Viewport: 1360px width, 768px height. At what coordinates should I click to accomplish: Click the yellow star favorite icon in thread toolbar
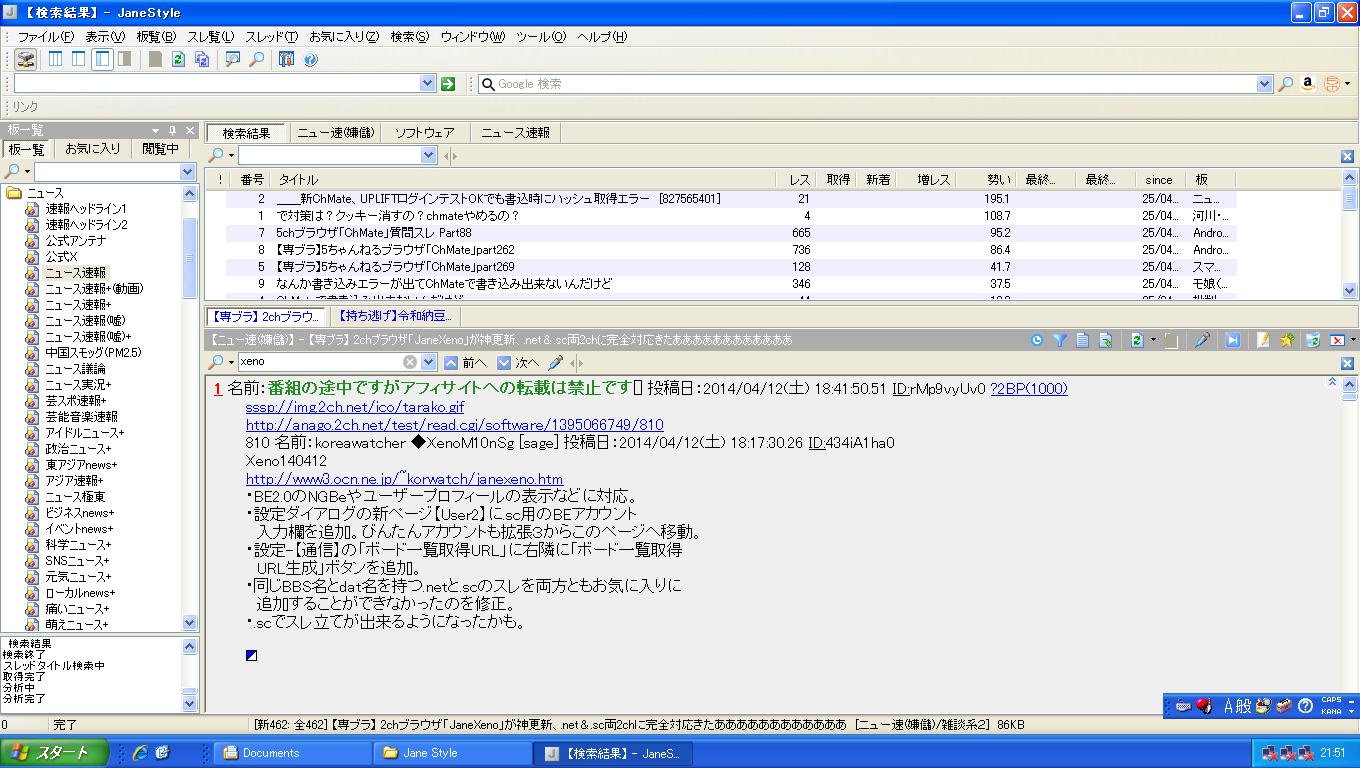point(1288,341)
